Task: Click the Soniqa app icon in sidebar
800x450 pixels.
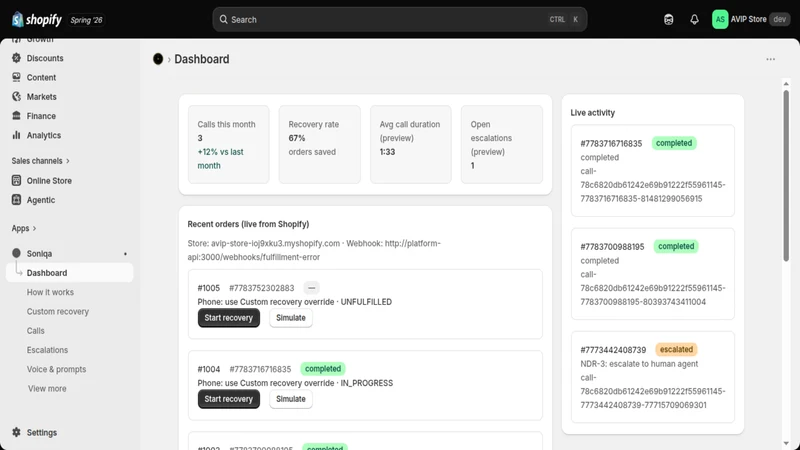Action: (16, 253)
